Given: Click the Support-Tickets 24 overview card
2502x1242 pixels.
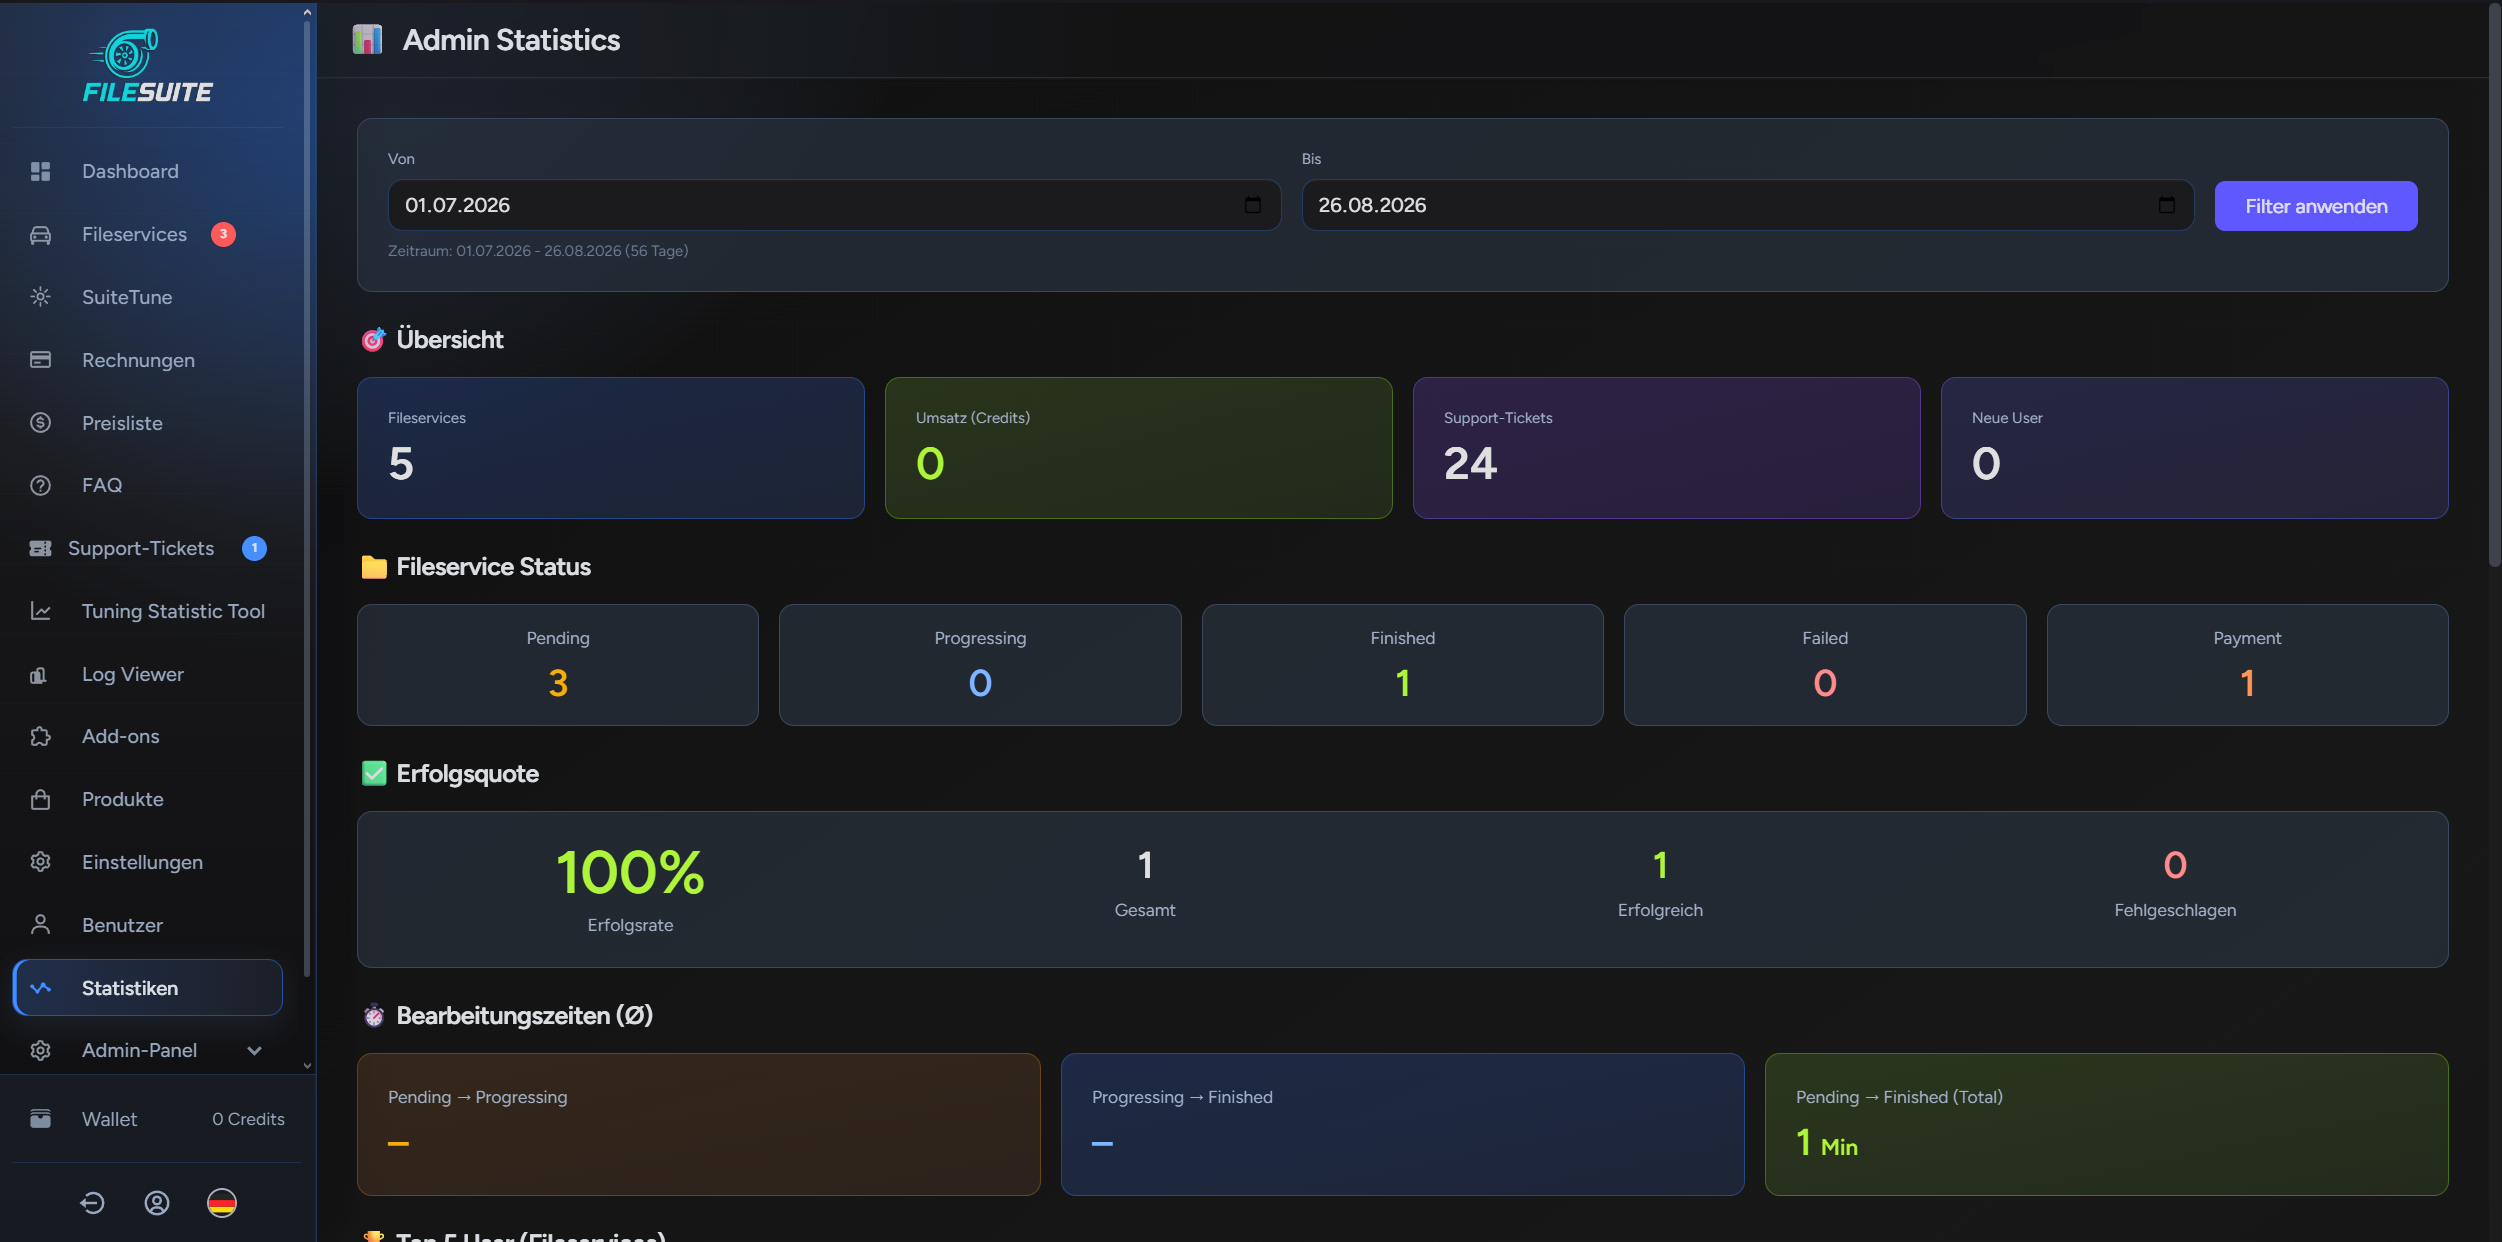Looking at the screenshot, I should pyautogui.click(x=1666, y=448).
